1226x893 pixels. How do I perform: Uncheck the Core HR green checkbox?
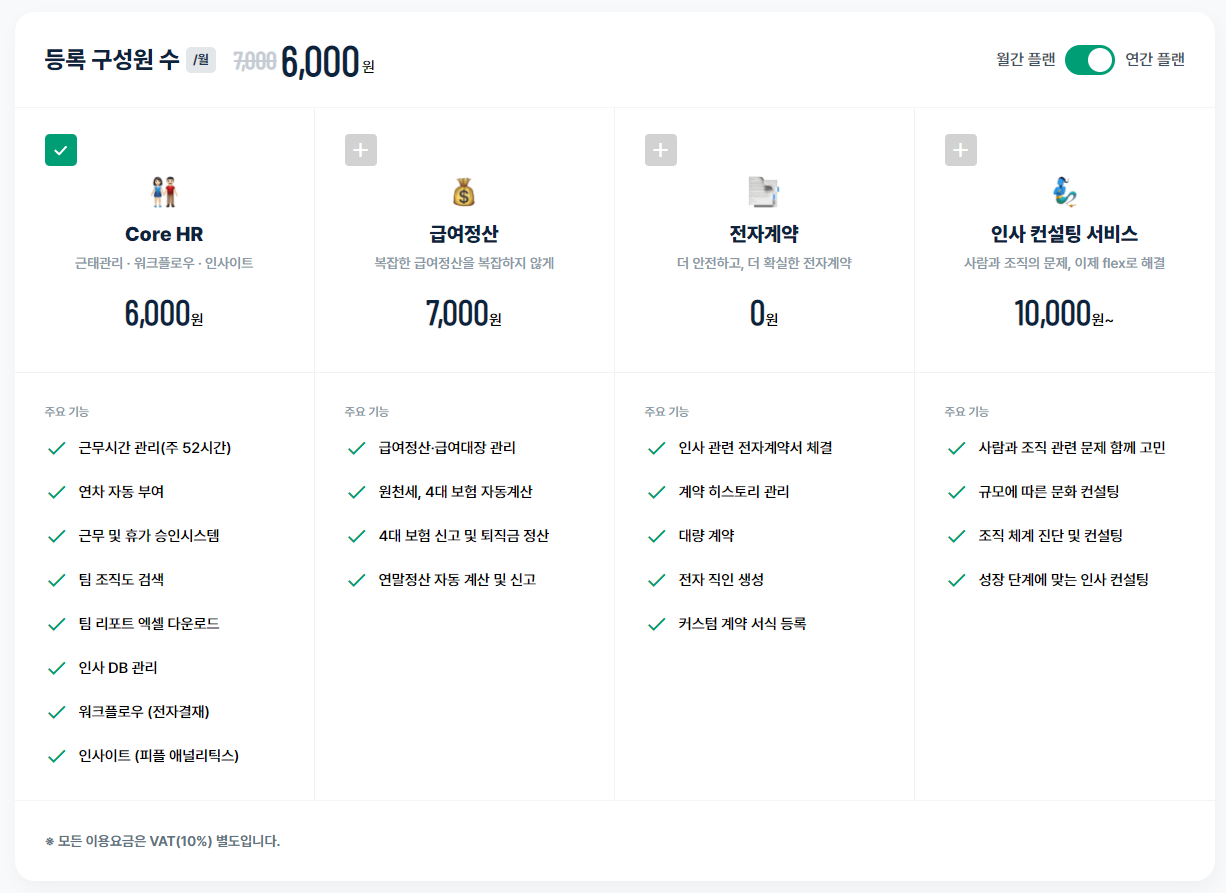[61, 150]
